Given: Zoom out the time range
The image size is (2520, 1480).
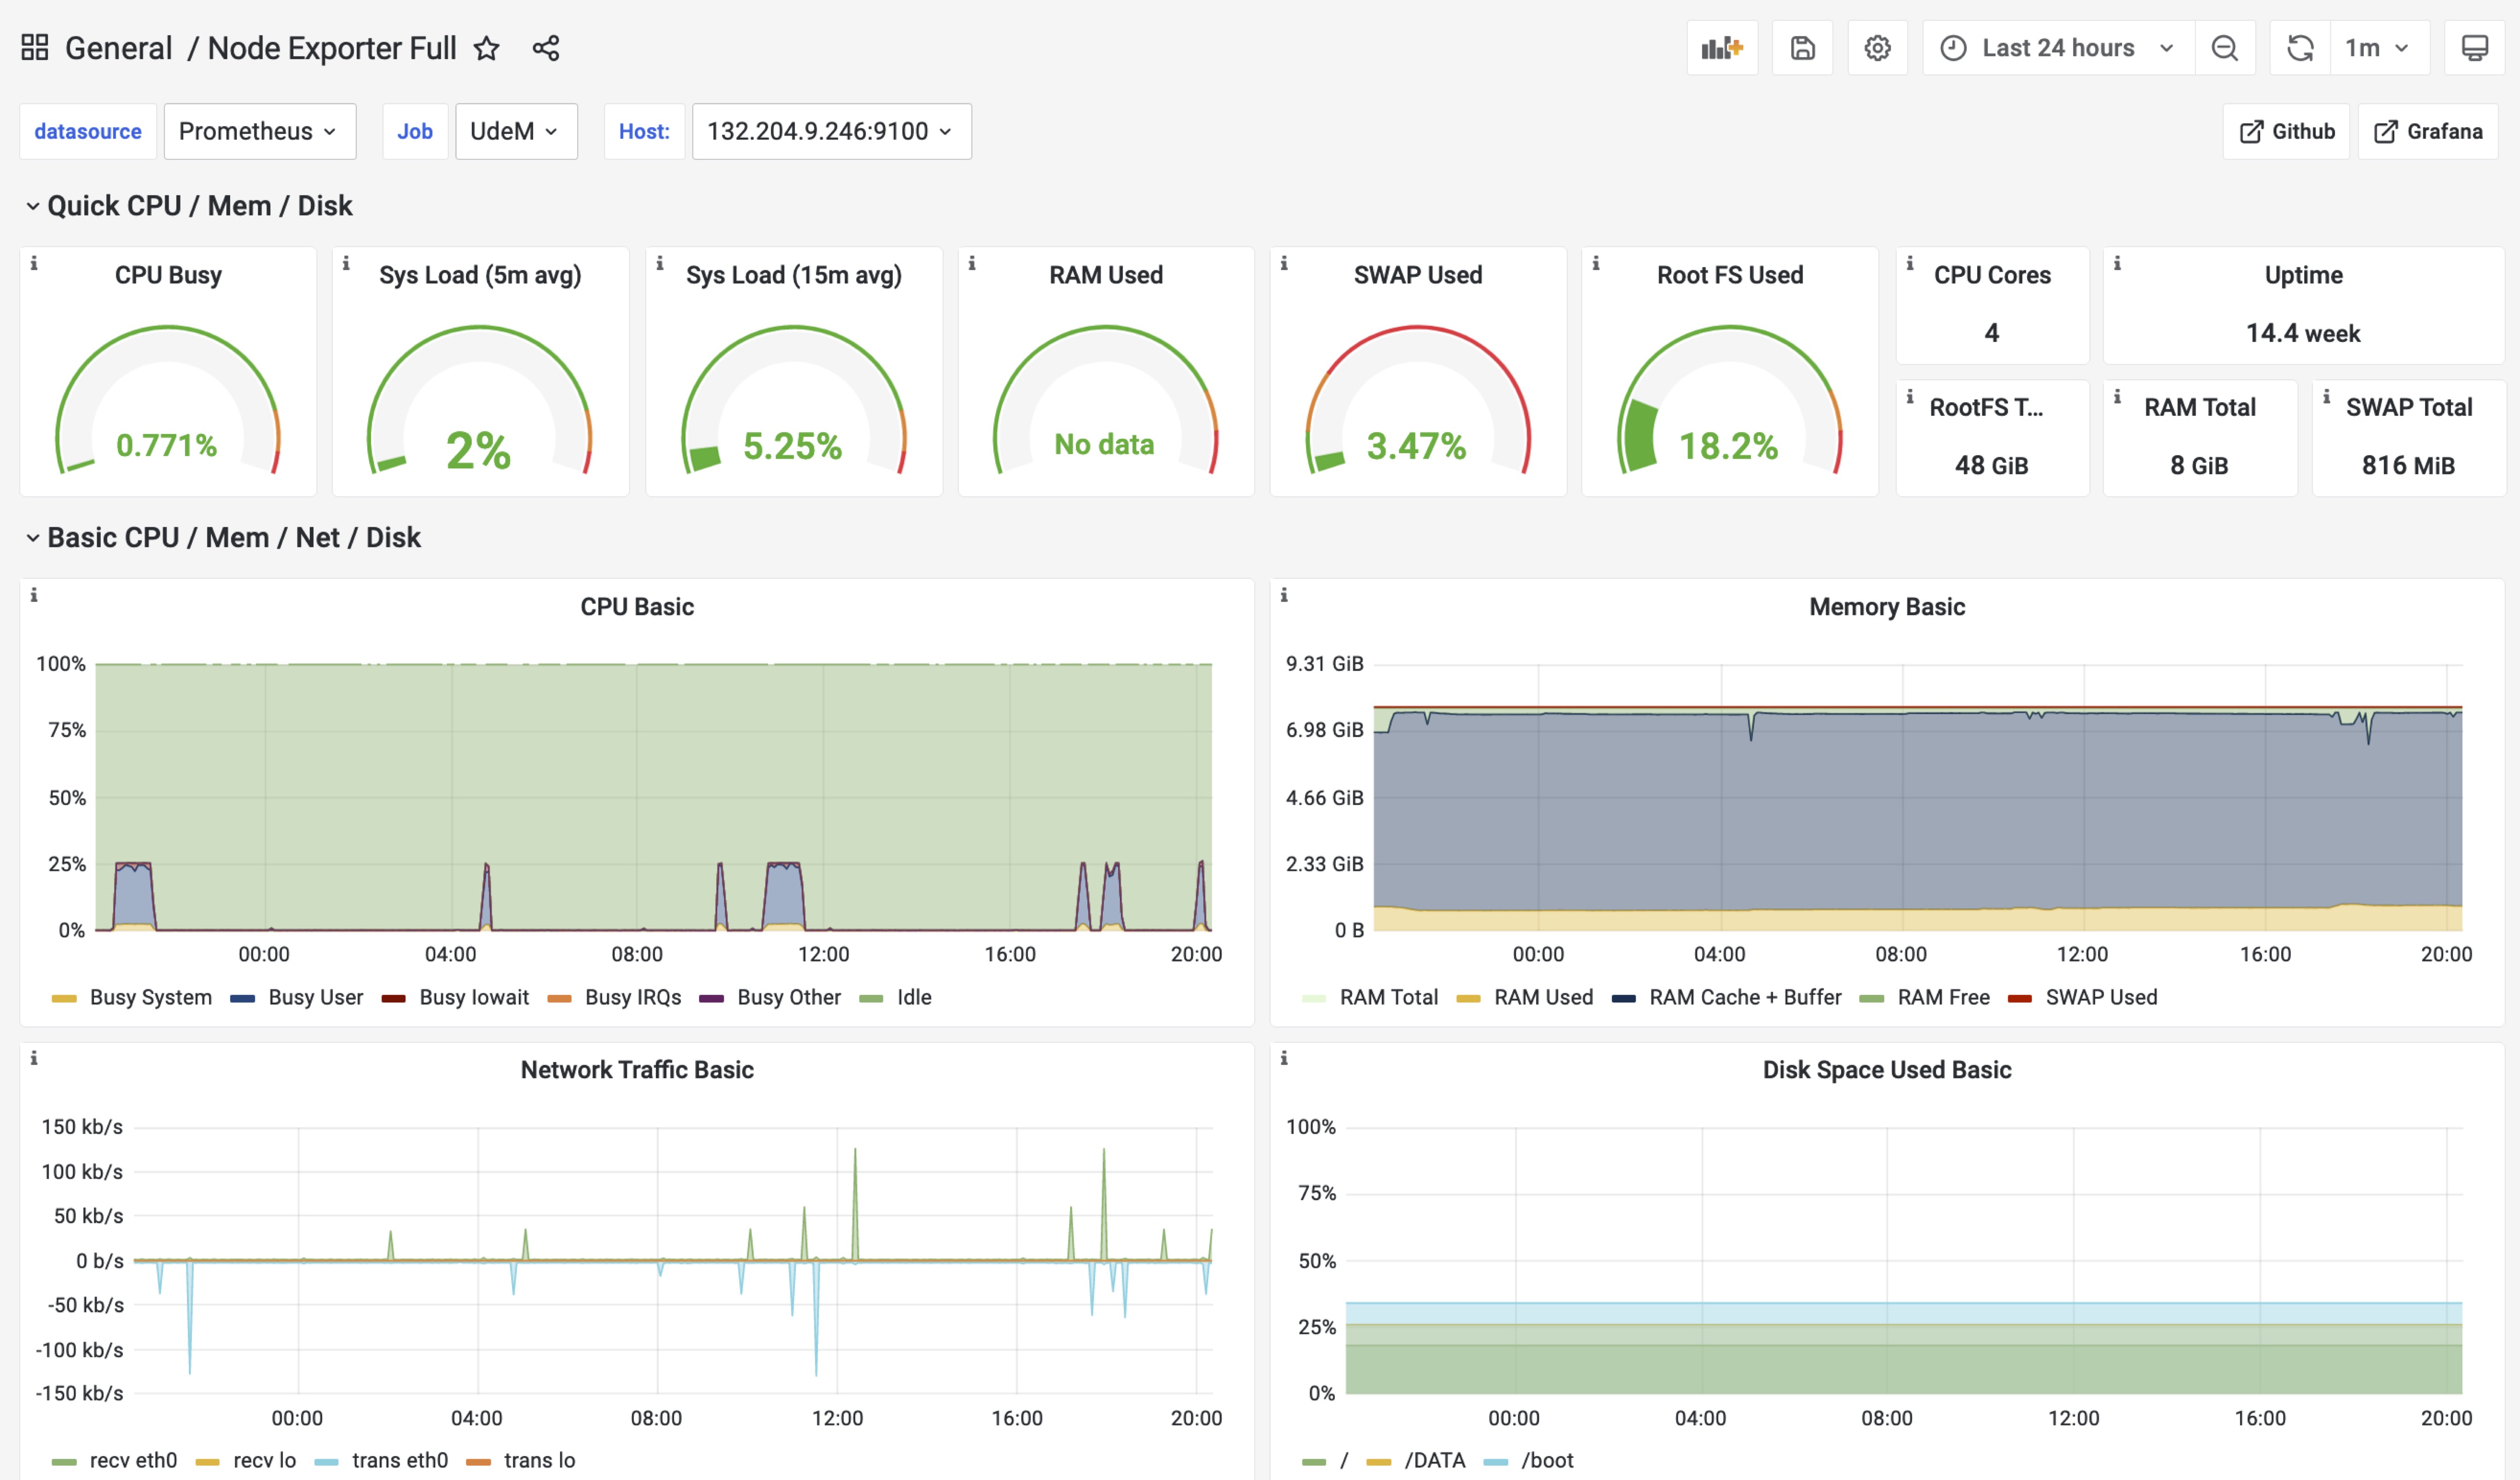Looking at the screenshot, I should [x=2224, y=48].
